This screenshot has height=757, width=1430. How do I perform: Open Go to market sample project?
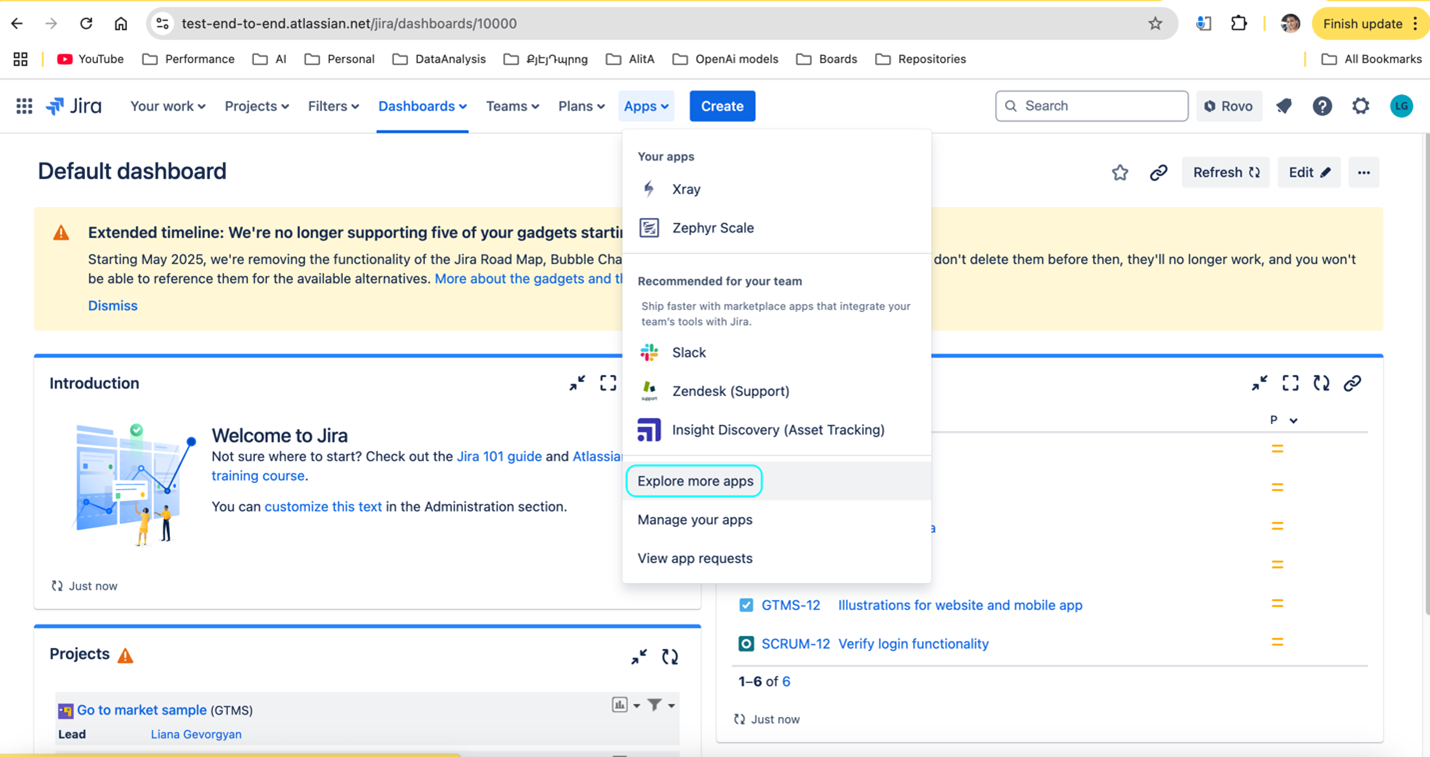tap(142, 710)
